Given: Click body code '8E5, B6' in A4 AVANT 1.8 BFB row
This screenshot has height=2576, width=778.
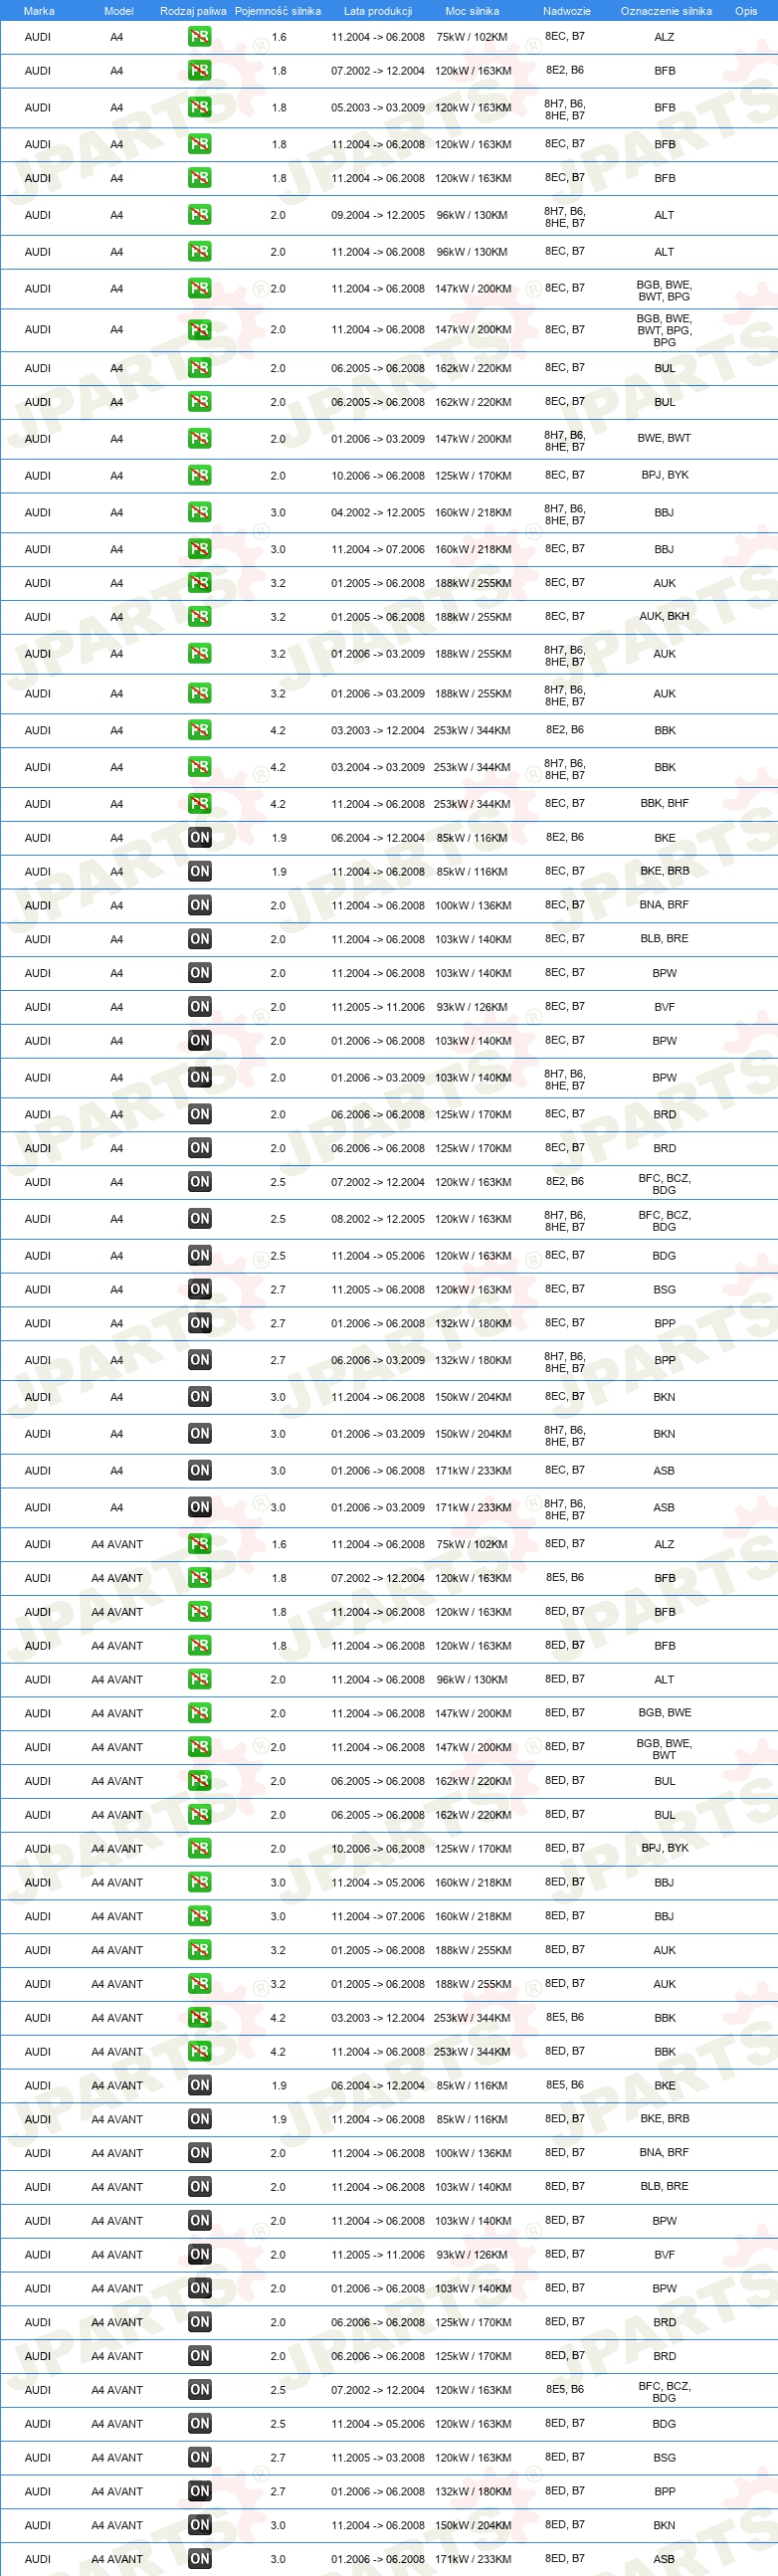Looking at the screenshot, I should (565, 1578).
